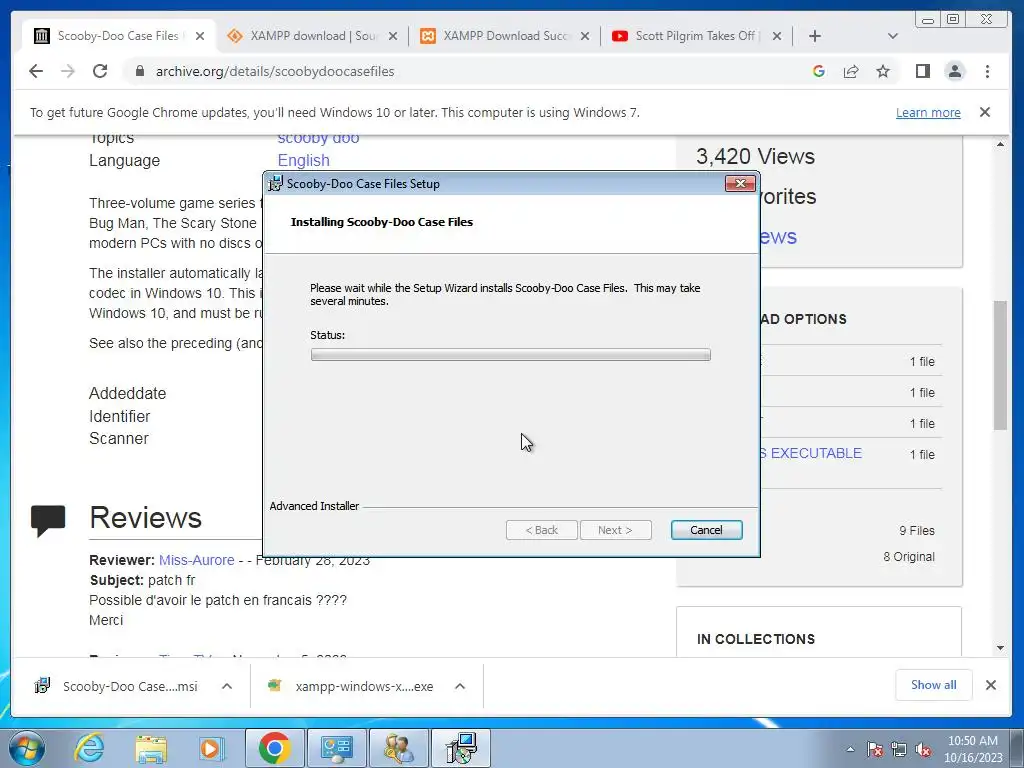Open the WINDOWS EXECUTABLE download option
The height and width of the screenshot is (768, 1024).
click(x=811, y=453)
